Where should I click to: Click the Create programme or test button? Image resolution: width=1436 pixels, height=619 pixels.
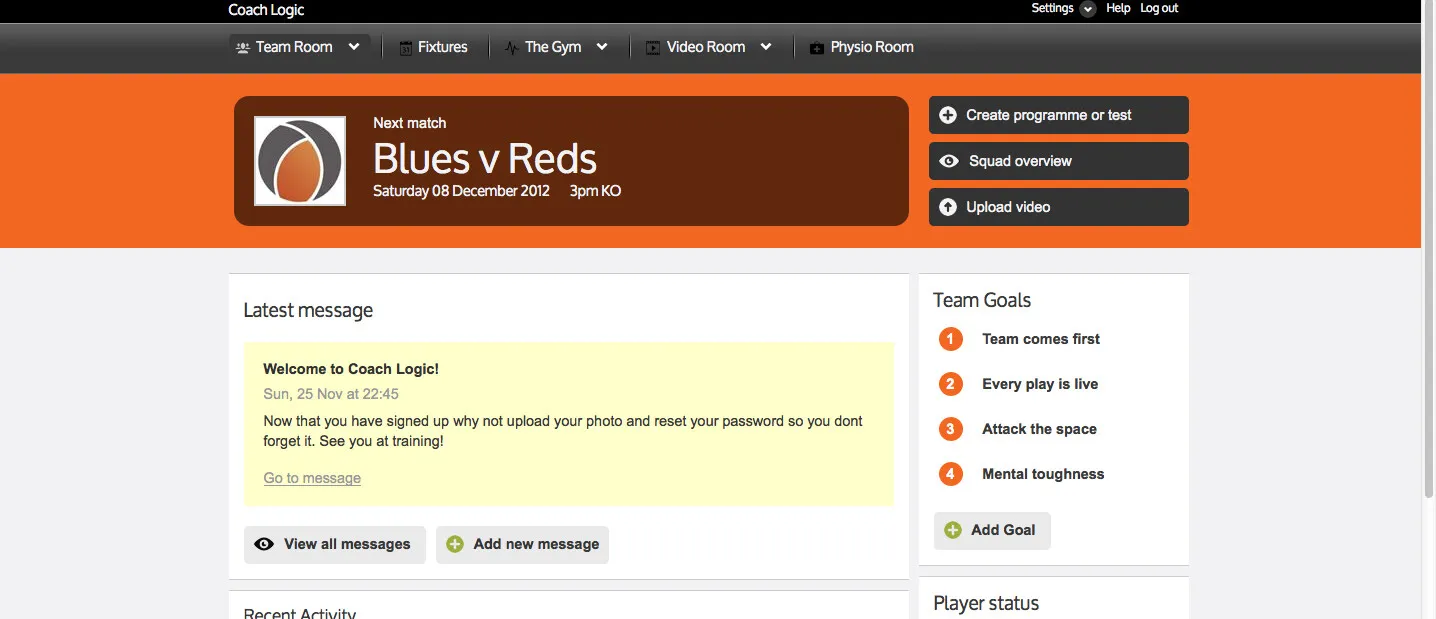(x=1059, y=115)
